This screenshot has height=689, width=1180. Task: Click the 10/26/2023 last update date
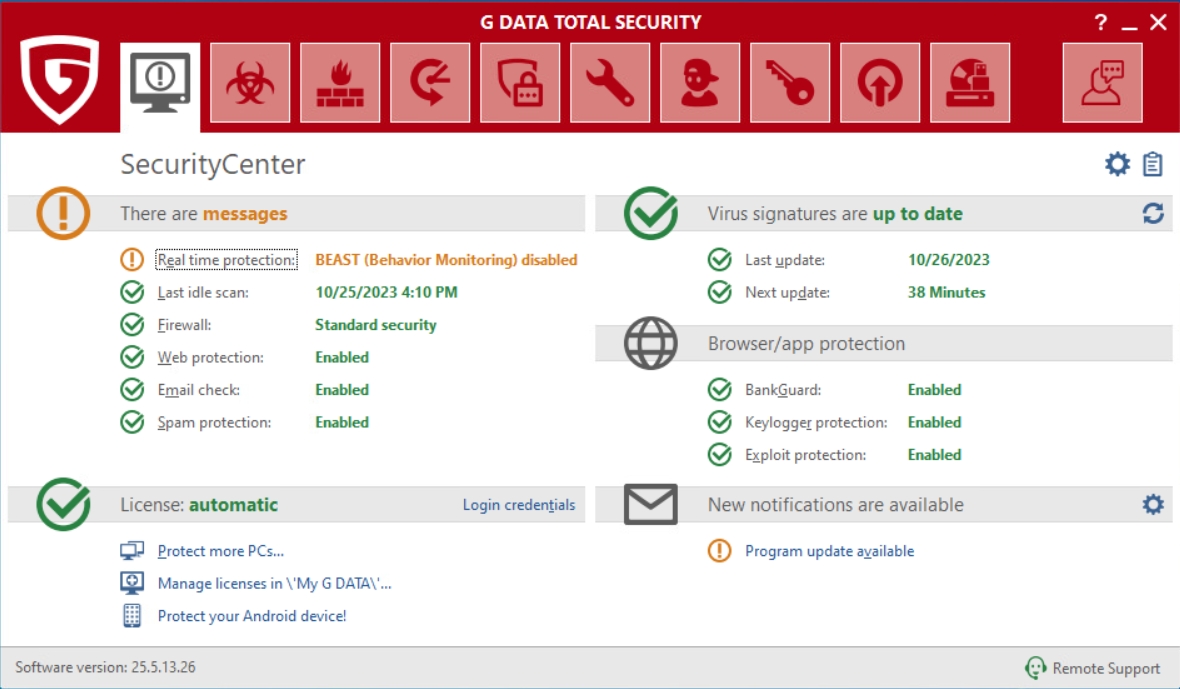(x=949, y=260)
